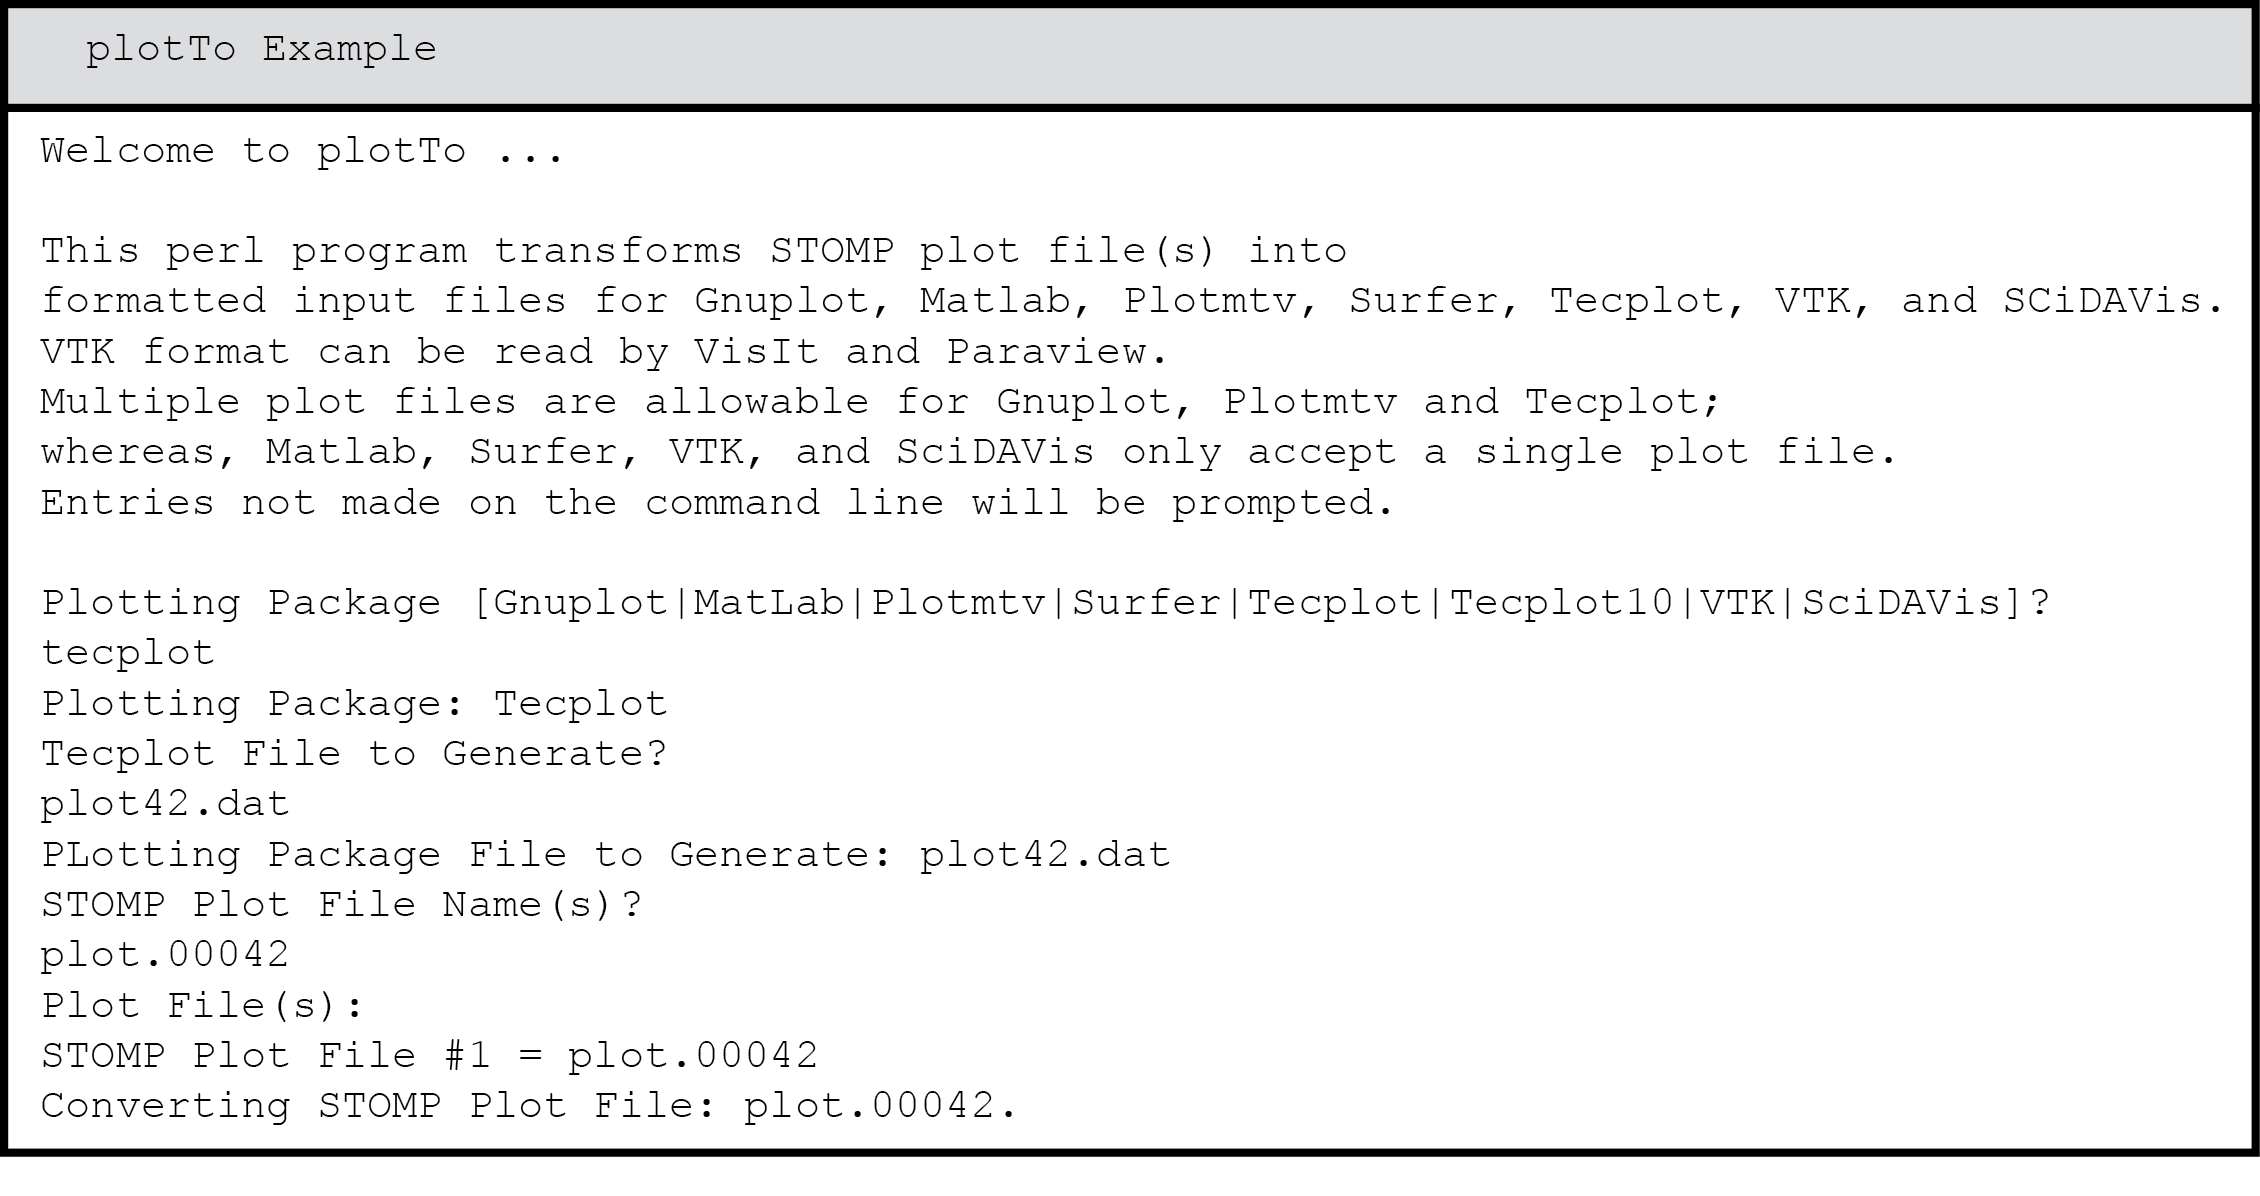2260x1196 pixels.
Task: Click 'Plotting Package: Tecplot' output line
Action: (x=354, y=704)
